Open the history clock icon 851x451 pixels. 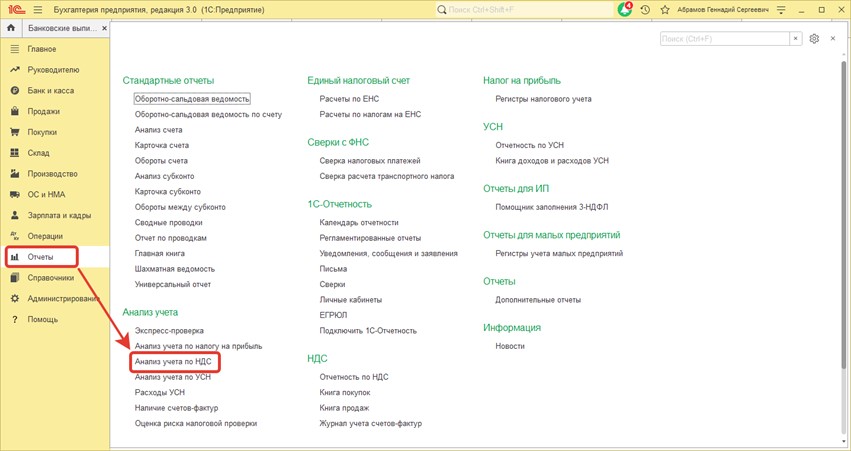645,9
